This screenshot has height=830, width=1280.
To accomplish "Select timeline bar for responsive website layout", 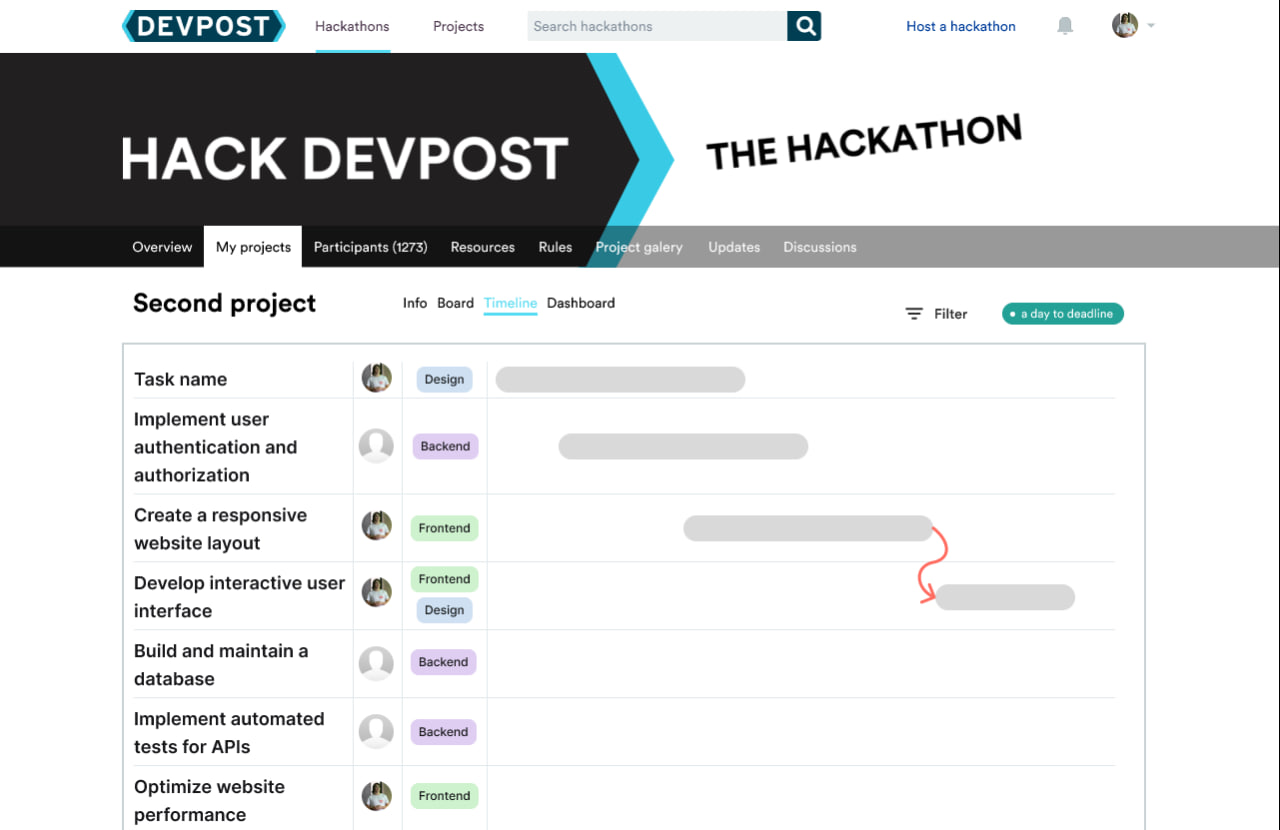I will 808,528.
